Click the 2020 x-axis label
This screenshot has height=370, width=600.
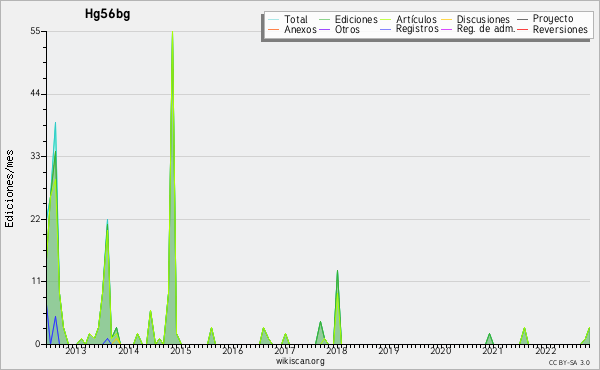click(x=441, y=350)
